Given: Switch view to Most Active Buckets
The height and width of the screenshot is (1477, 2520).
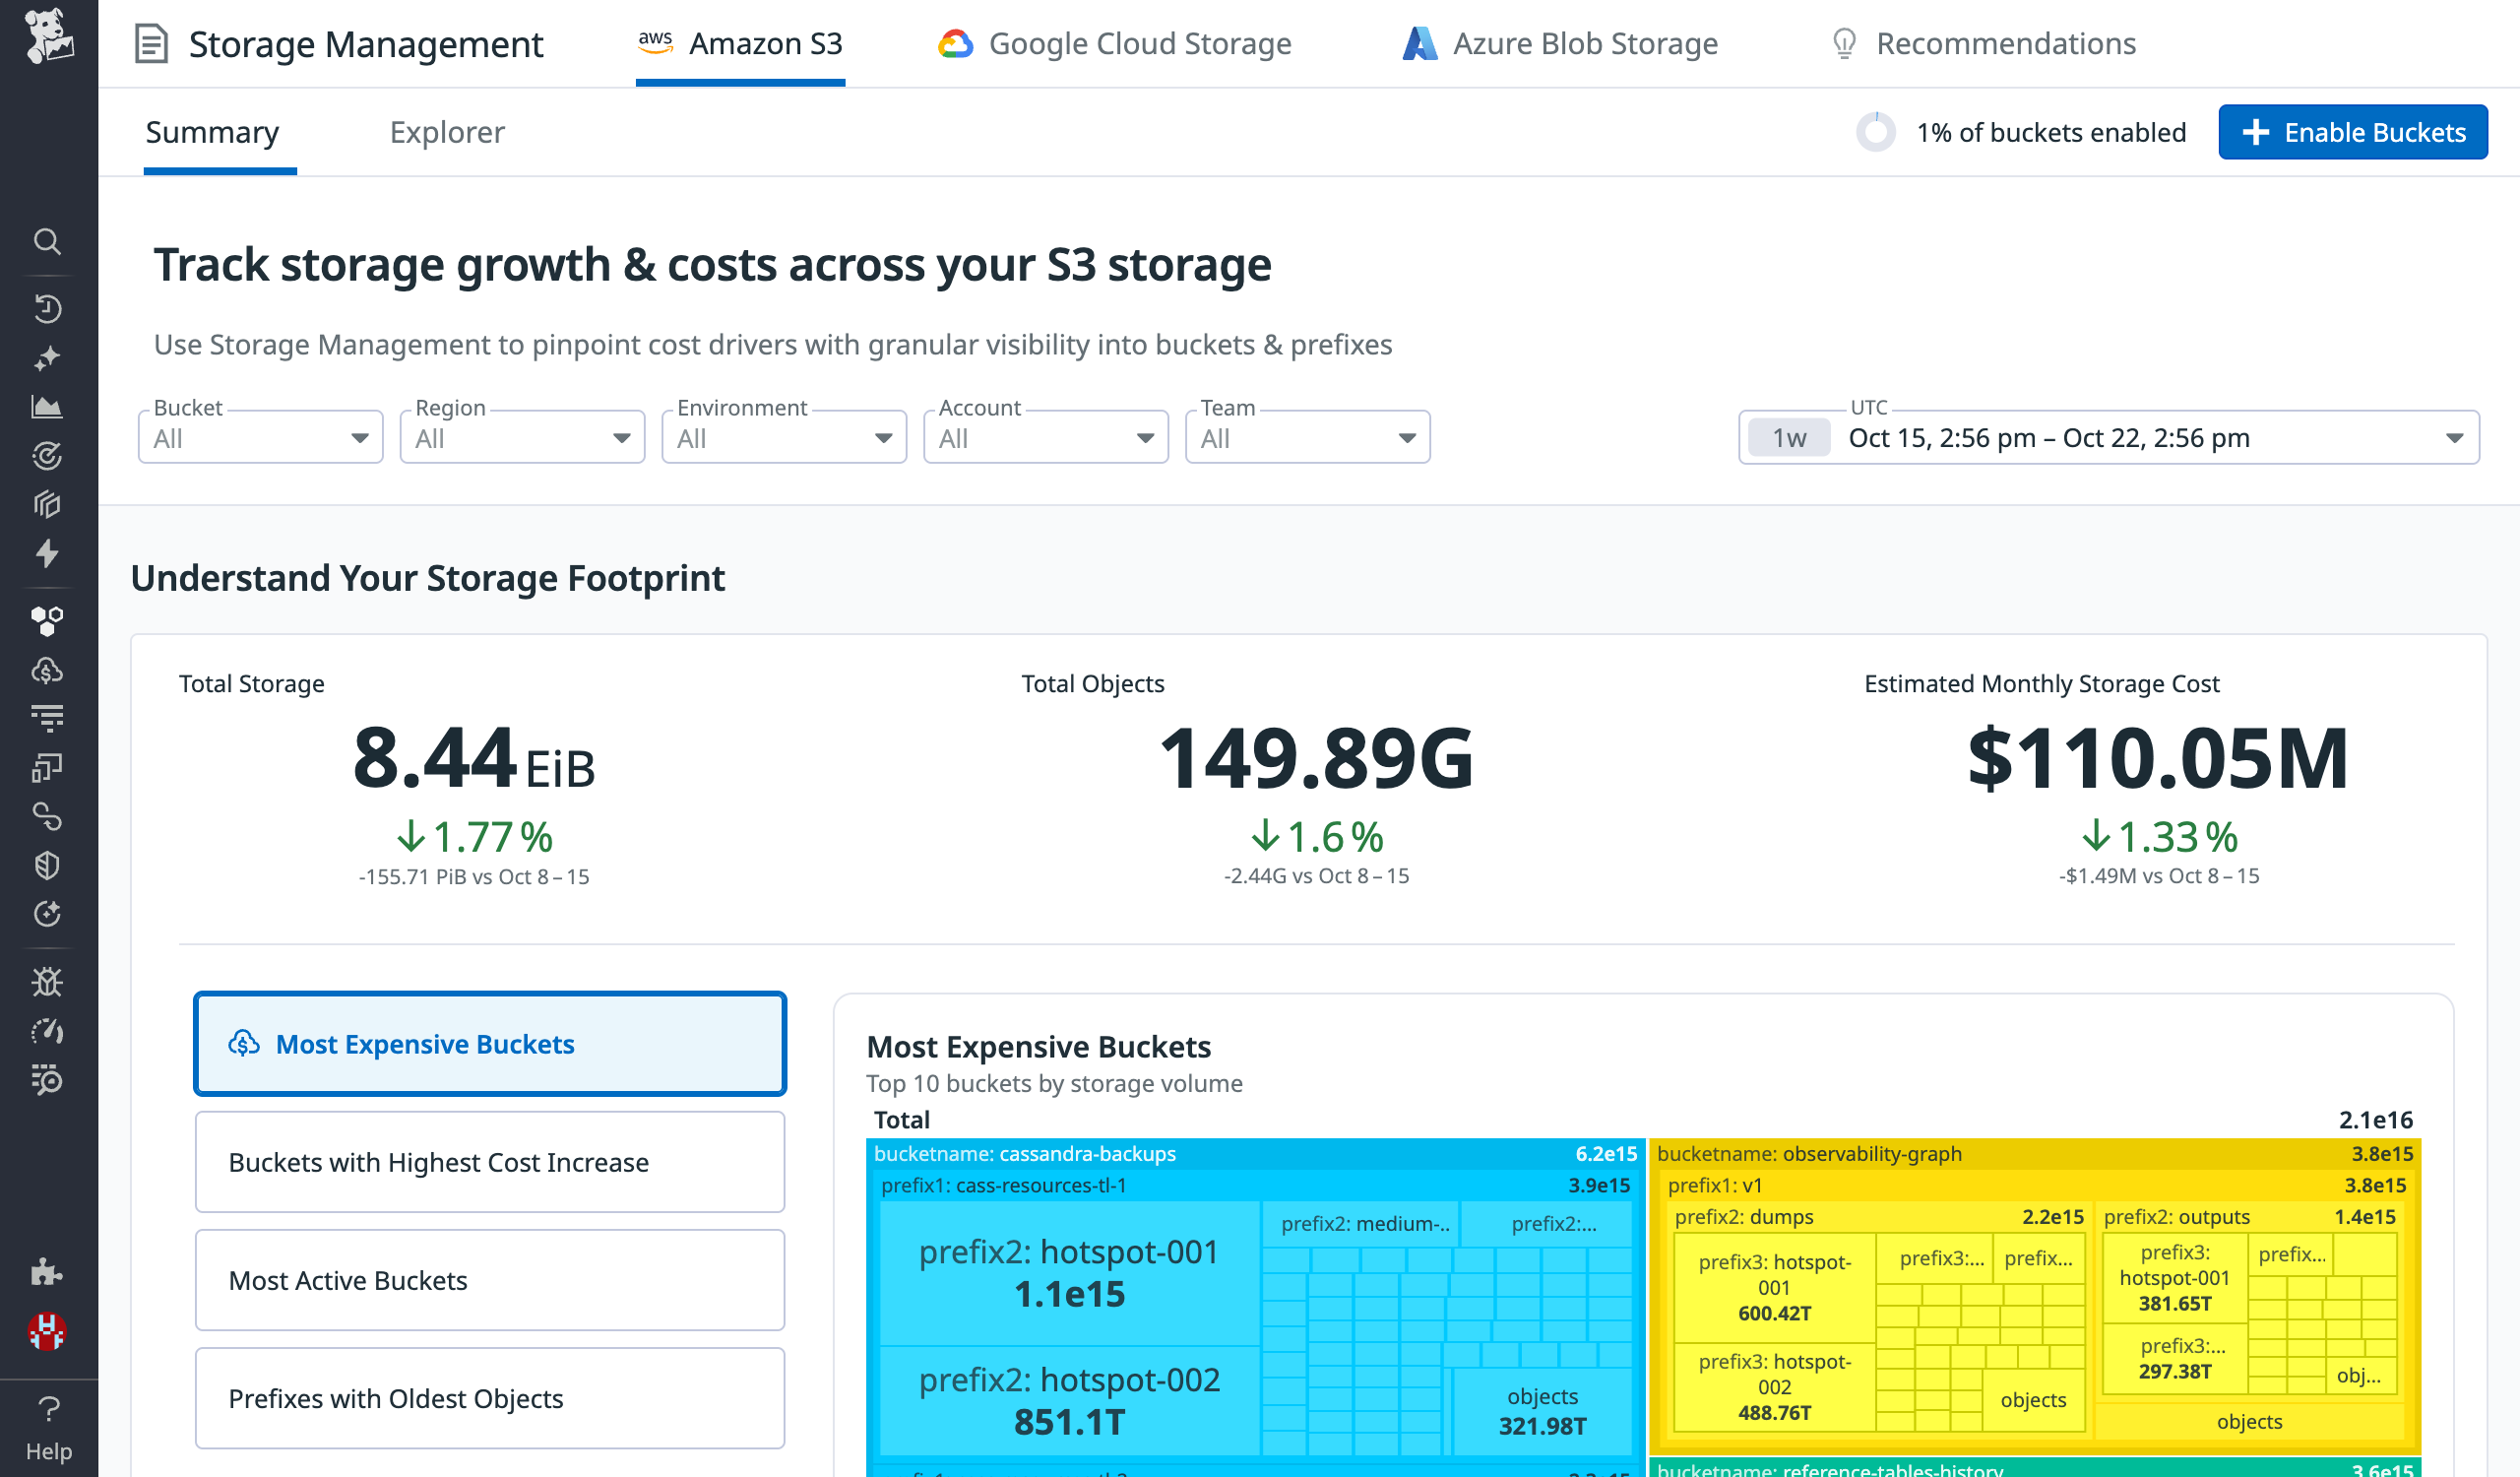Looking at the screenshot, I should 489,1280.
